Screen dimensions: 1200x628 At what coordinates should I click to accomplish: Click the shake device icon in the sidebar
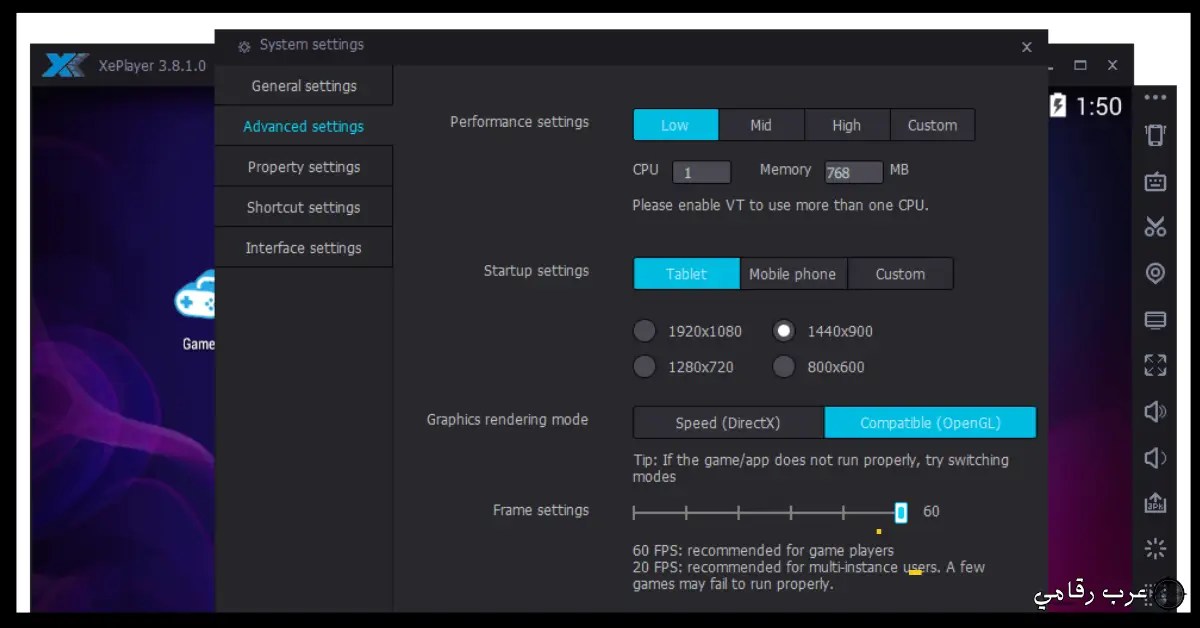pyautogui.click(x=1155, y=136)
